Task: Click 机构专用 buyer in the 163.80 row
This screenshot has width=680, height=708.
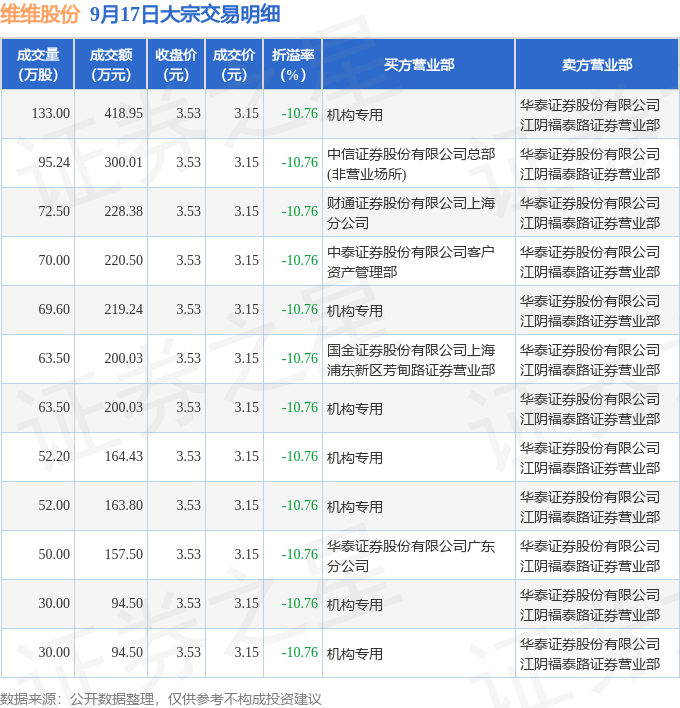Action: tap(355, 507)
